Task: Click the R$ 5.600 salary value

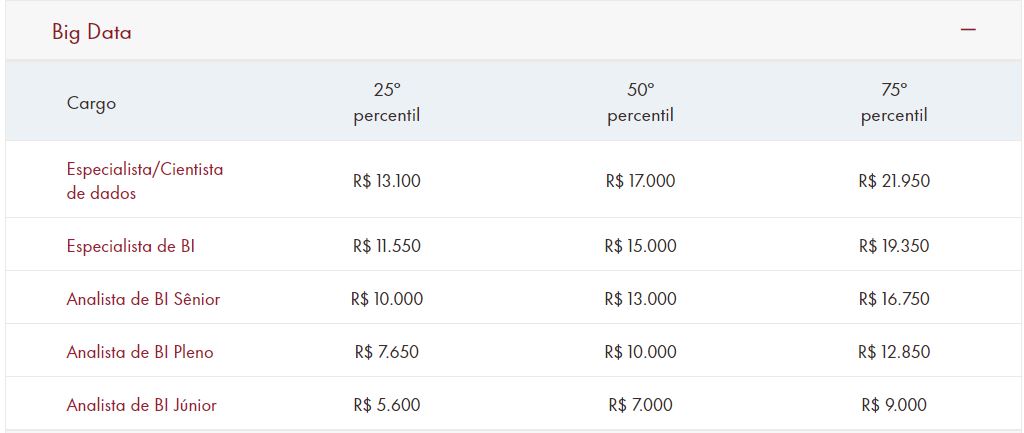Action: (387, 405)
